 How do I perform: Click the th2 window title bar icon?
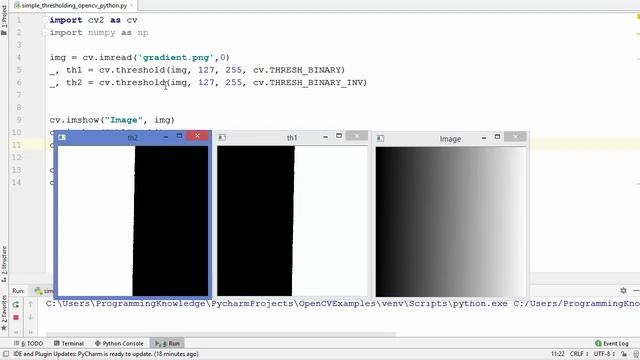click(x=62, y=137)
